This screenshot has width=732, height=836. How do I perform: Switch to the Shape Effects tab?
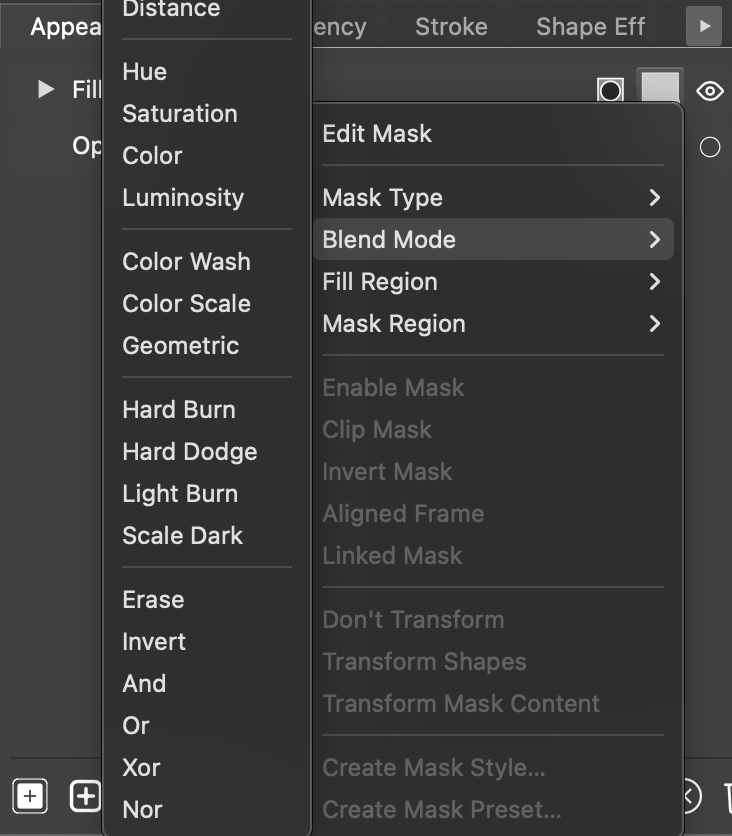pos(590,26)
